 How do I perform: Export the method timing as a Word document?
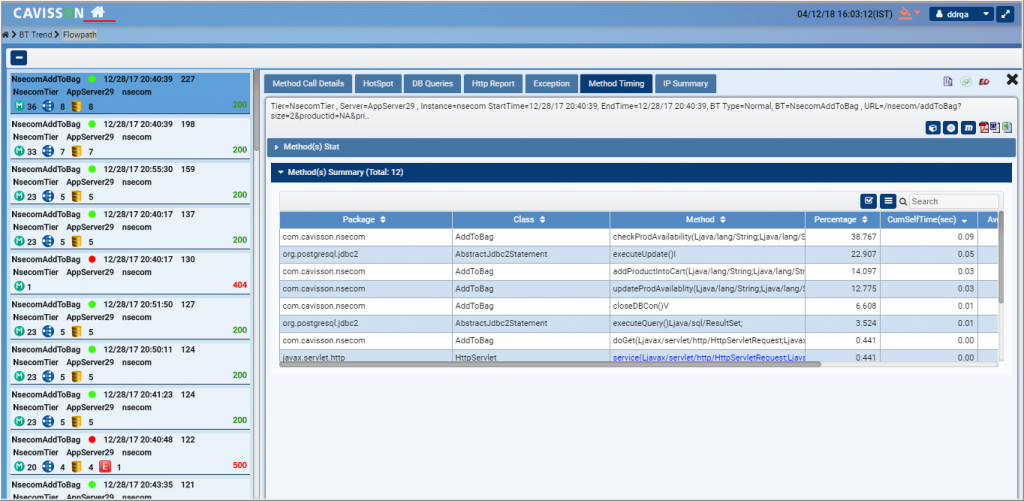click(995, 127)
